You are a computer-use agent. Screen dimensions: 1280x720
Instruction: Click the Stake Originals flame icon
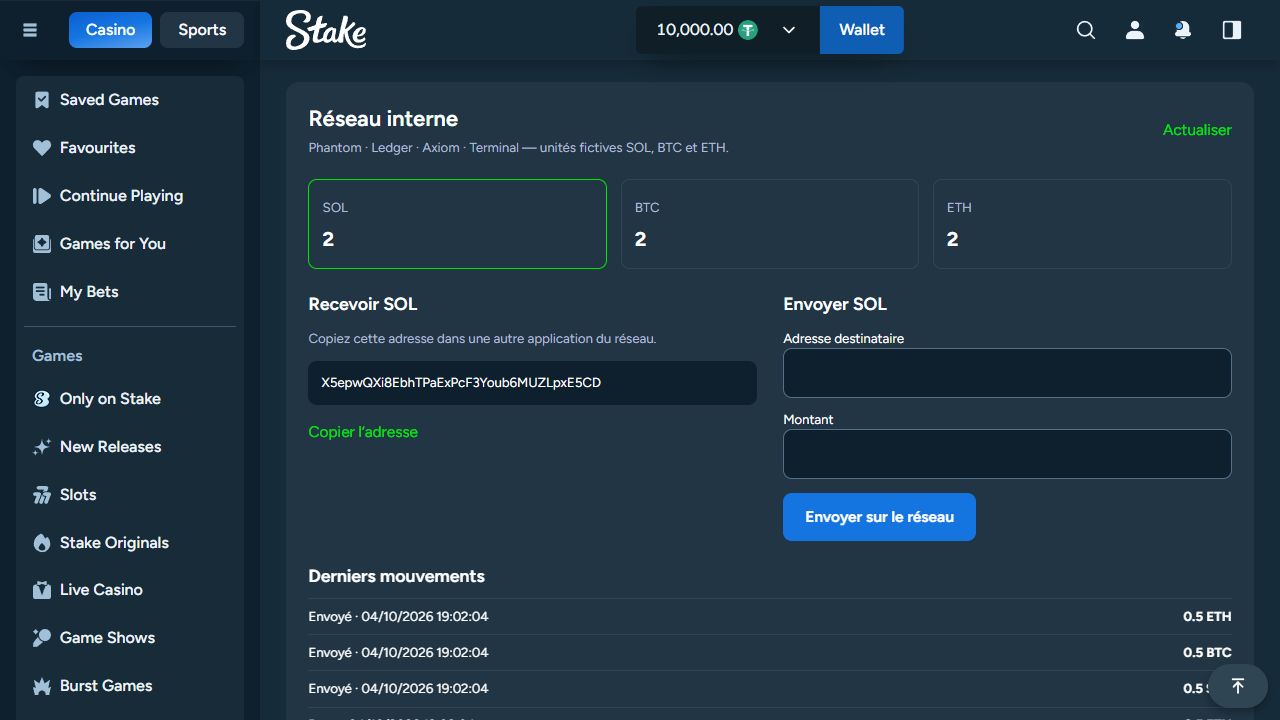point(42,543)
